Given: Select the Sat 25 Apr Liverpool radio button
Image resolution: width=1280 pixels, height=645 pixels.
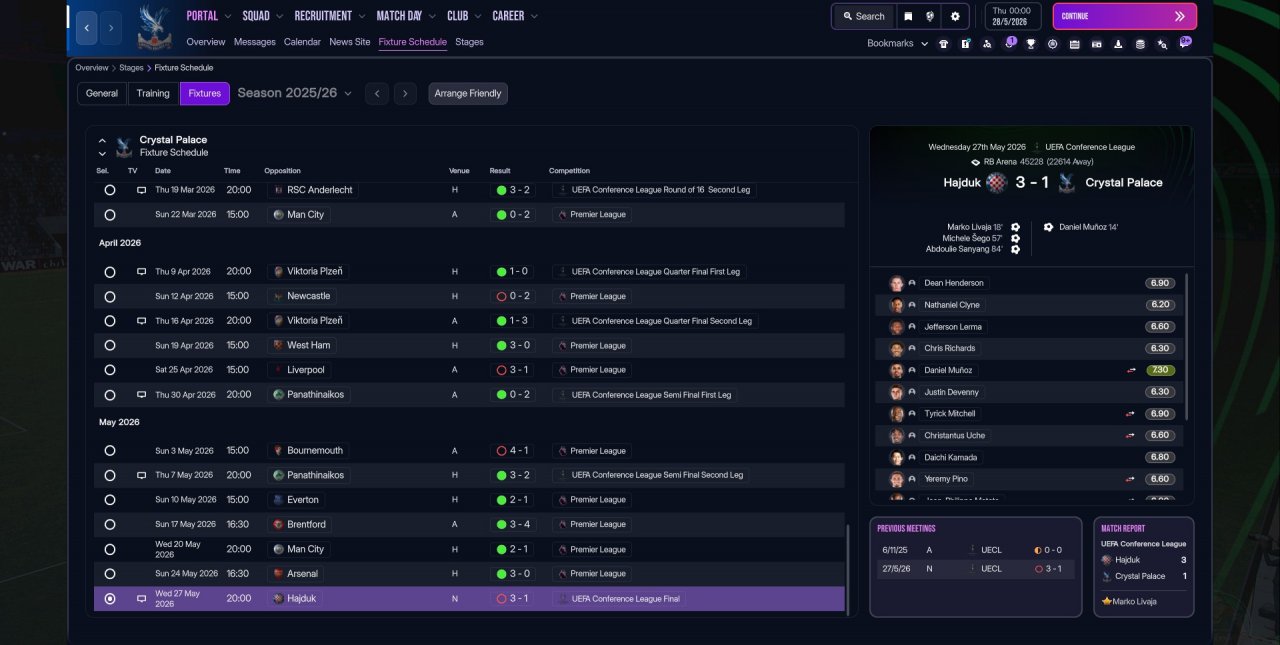Looking at the screenshot, I should point(110,370).
